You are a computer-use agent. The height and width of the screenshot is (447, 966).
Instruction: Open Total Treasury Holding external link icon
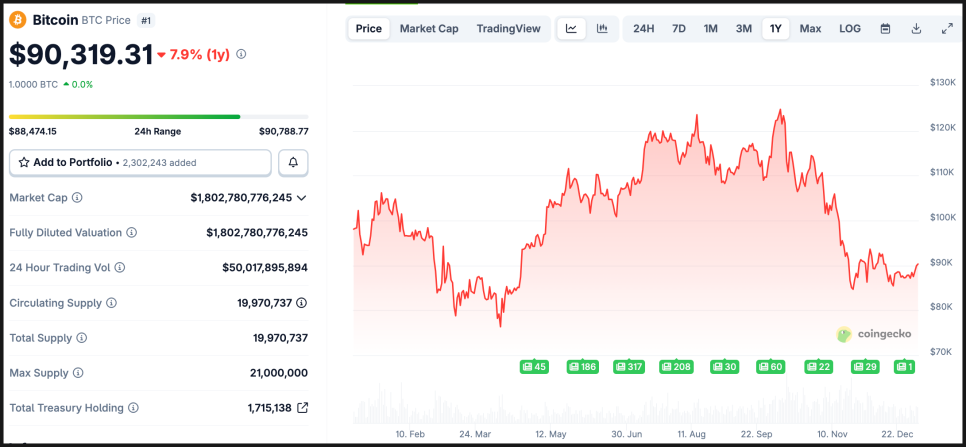click(303, 408)
